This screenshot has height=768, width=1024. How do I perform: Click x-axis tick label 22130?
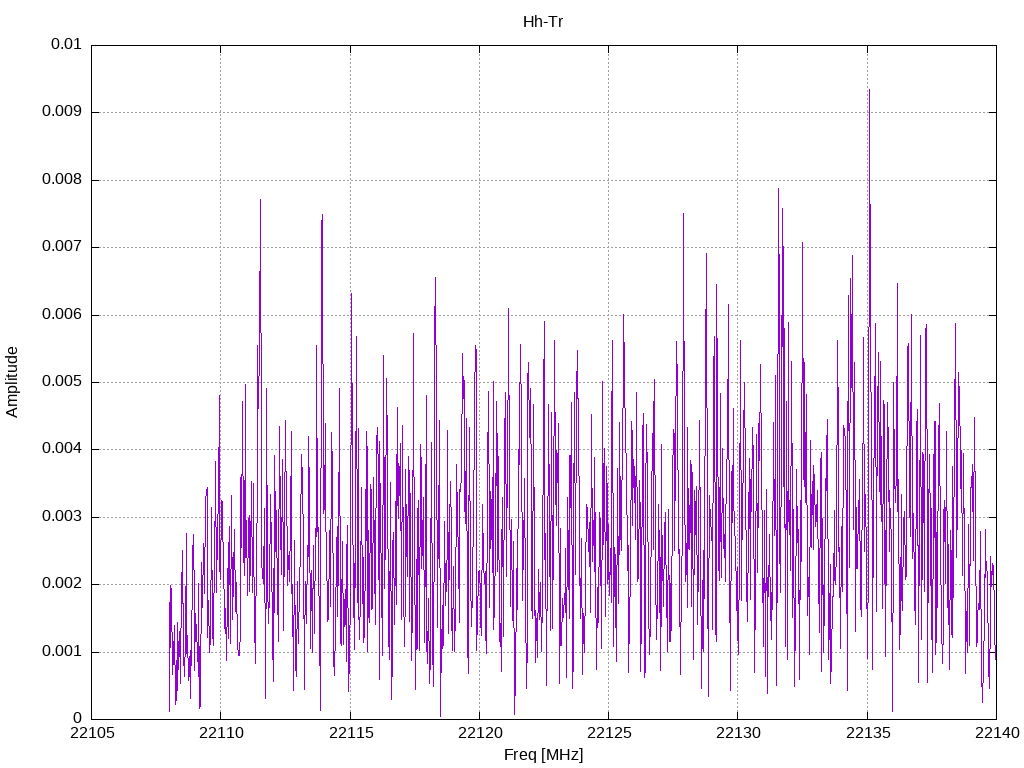coord(739,733)
